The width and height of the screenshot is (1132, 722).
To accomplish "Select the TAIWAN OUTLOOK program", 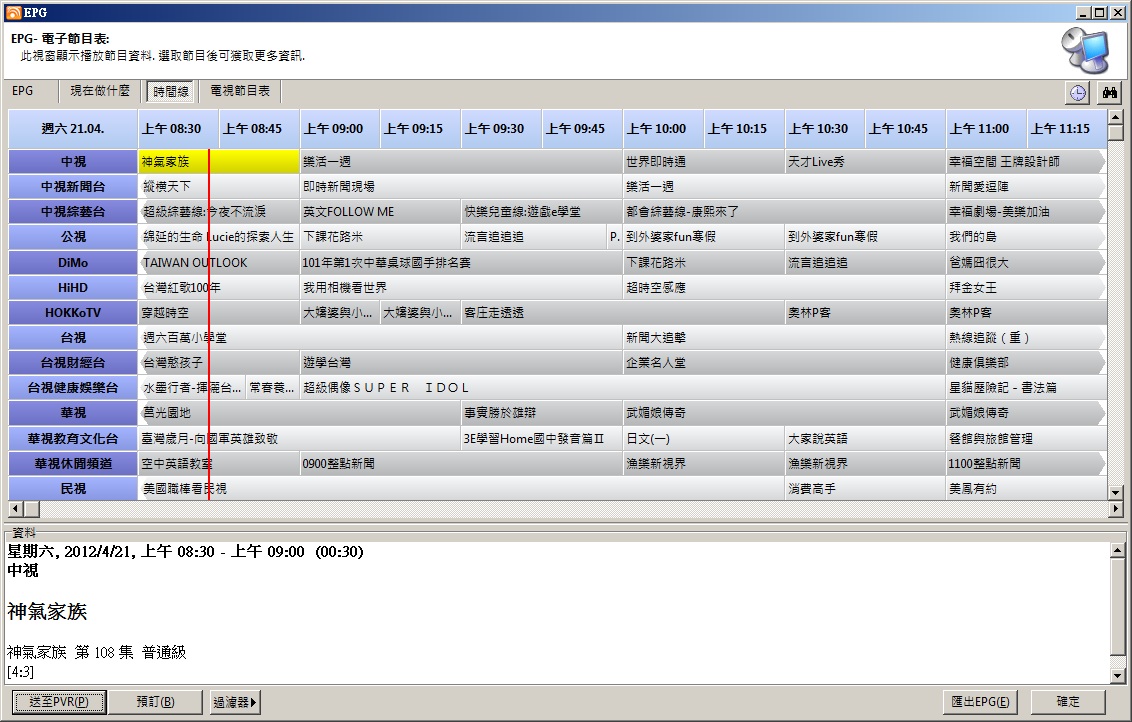I will click(219, 263).
